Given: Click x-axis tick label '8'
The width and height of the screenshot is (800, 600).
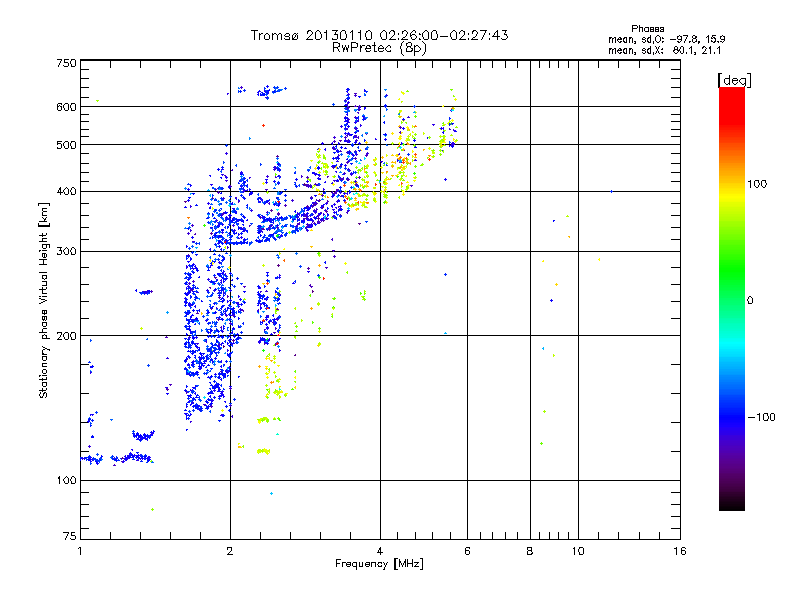Looking at the screenshot, I should [530, 551].
